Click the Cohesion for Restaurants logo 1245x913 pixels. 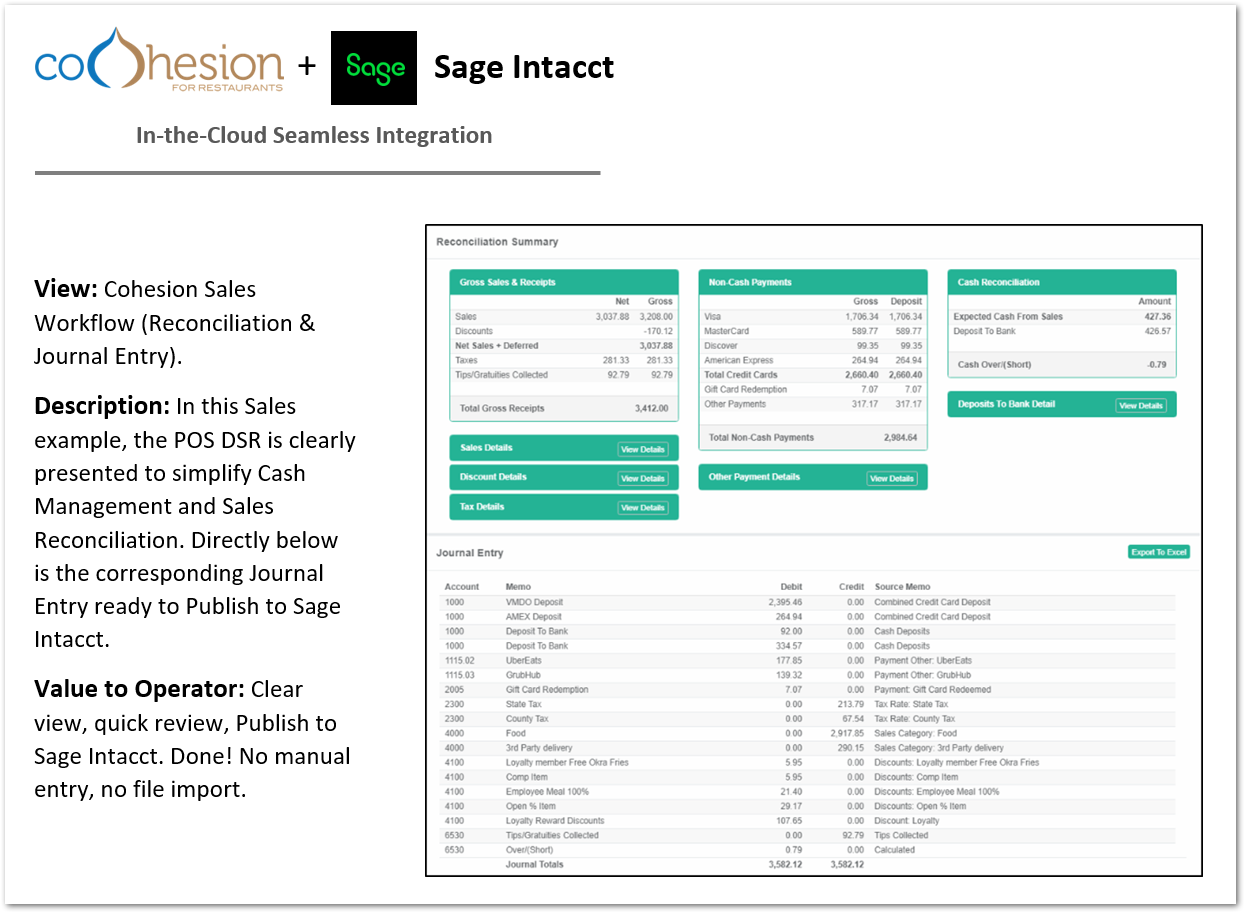[x=160, y=65]
